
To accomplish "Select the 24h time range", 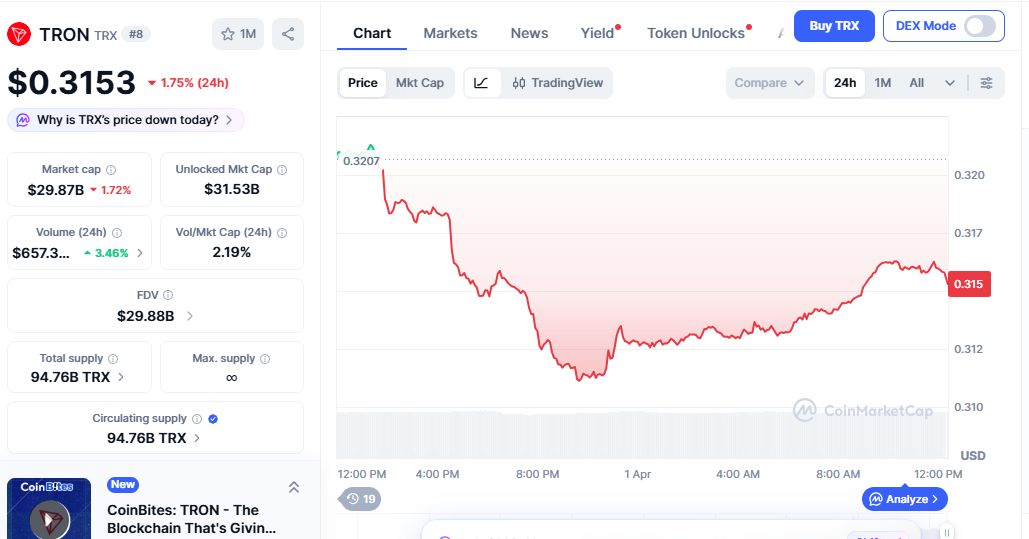I will (845, 83).
